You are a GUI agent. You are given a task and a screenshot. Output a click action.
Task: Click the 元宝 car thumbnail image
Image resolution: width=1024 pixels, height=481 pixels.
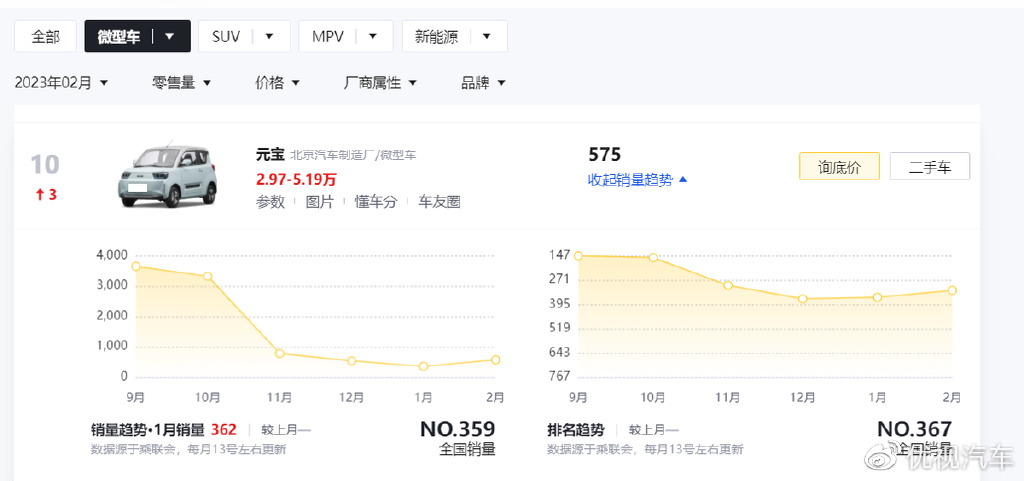tap(163, 175)
